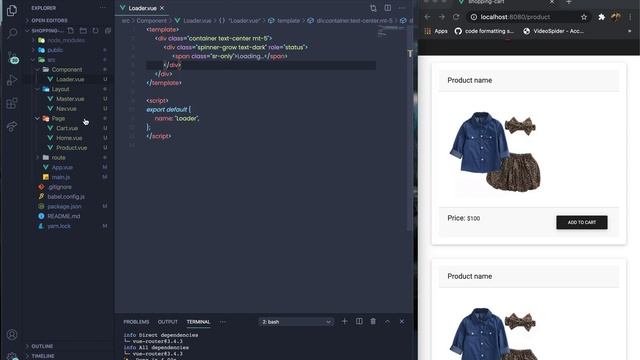Open the Explorer view icon in the activity bar
The width and height of the screenshot is (640, 360).
[12, 10]
